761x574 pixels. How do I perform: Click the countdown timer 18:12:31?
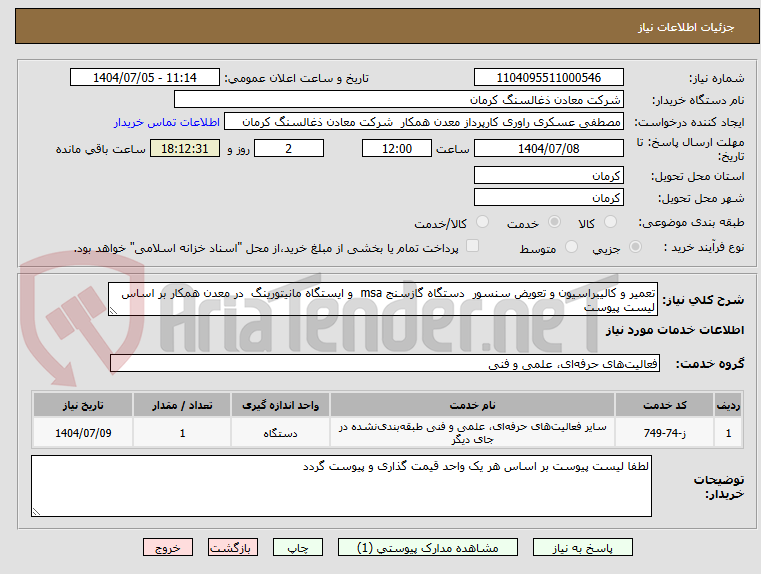coord(185,148)
